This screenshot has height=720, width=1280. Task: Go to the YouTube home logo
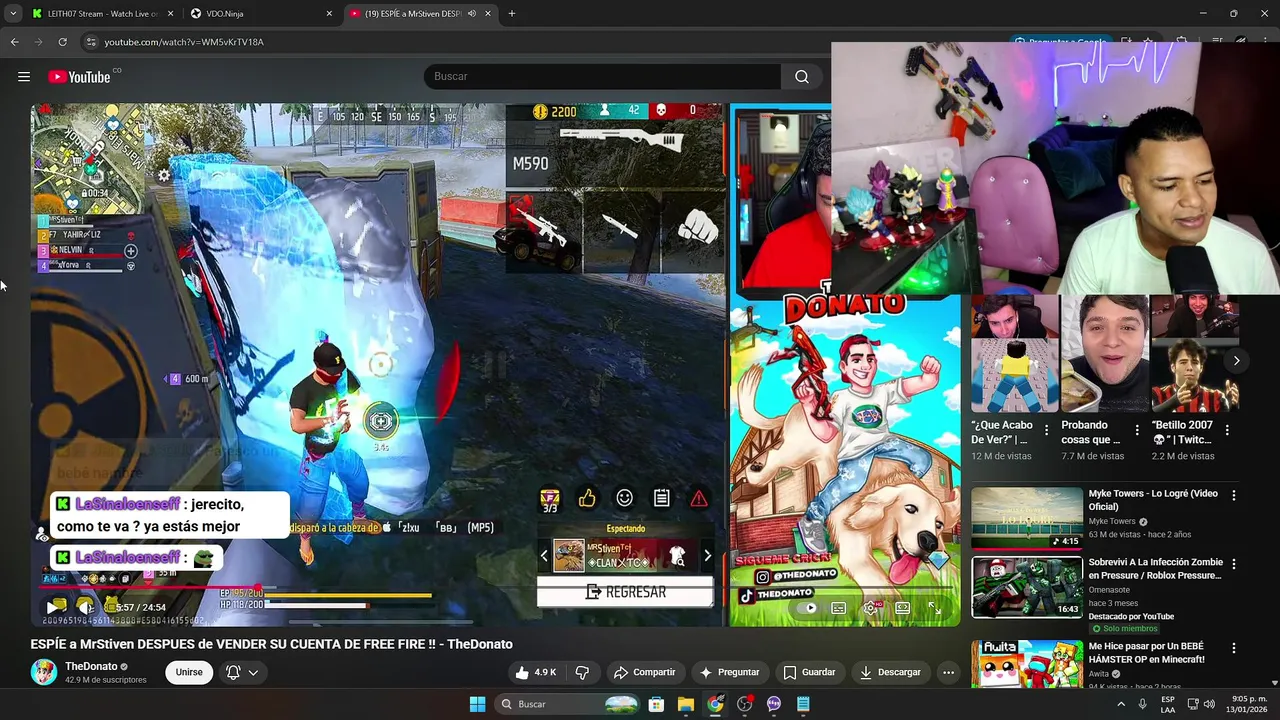point(80,77)
